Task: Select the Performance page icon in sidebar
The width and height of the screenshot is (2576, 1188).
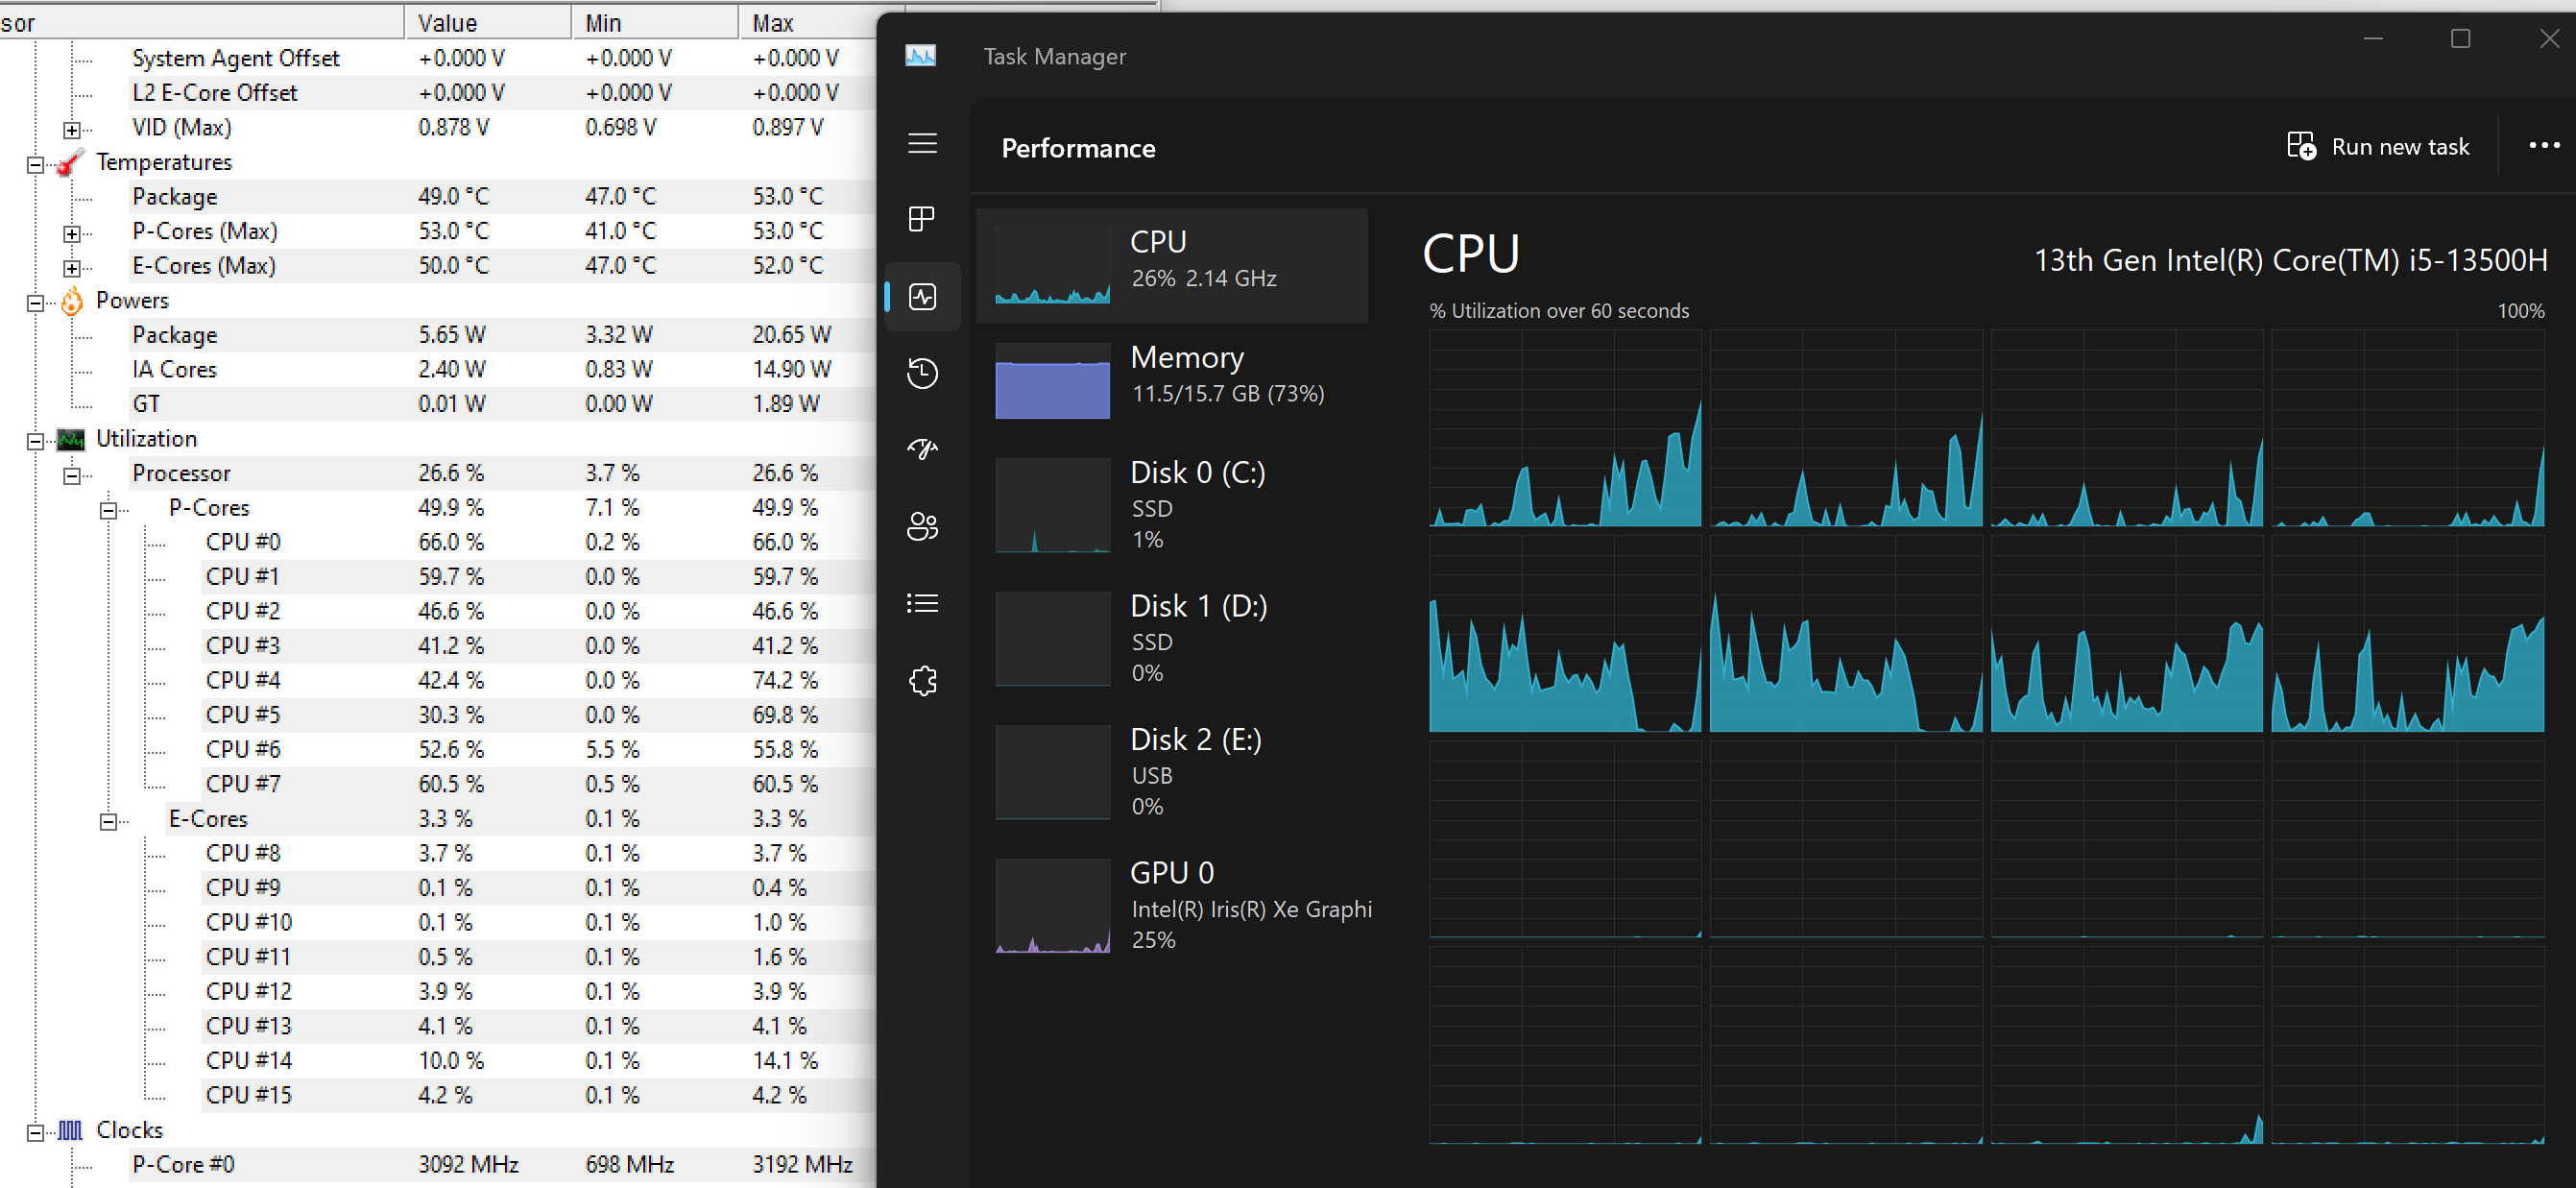Action: [x=922, y=297]
